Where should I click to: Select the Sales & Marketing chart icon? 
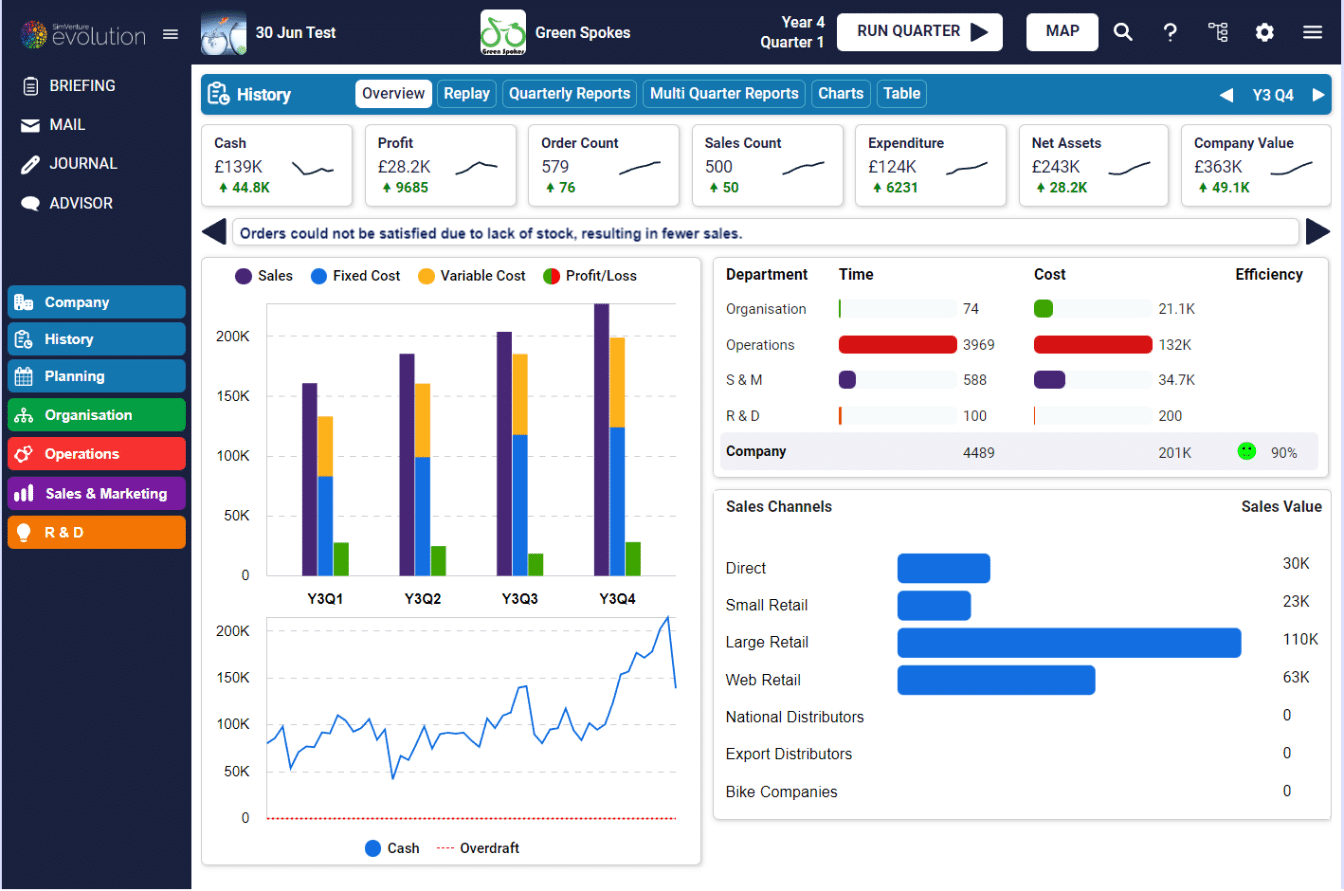tap(24, 493)
